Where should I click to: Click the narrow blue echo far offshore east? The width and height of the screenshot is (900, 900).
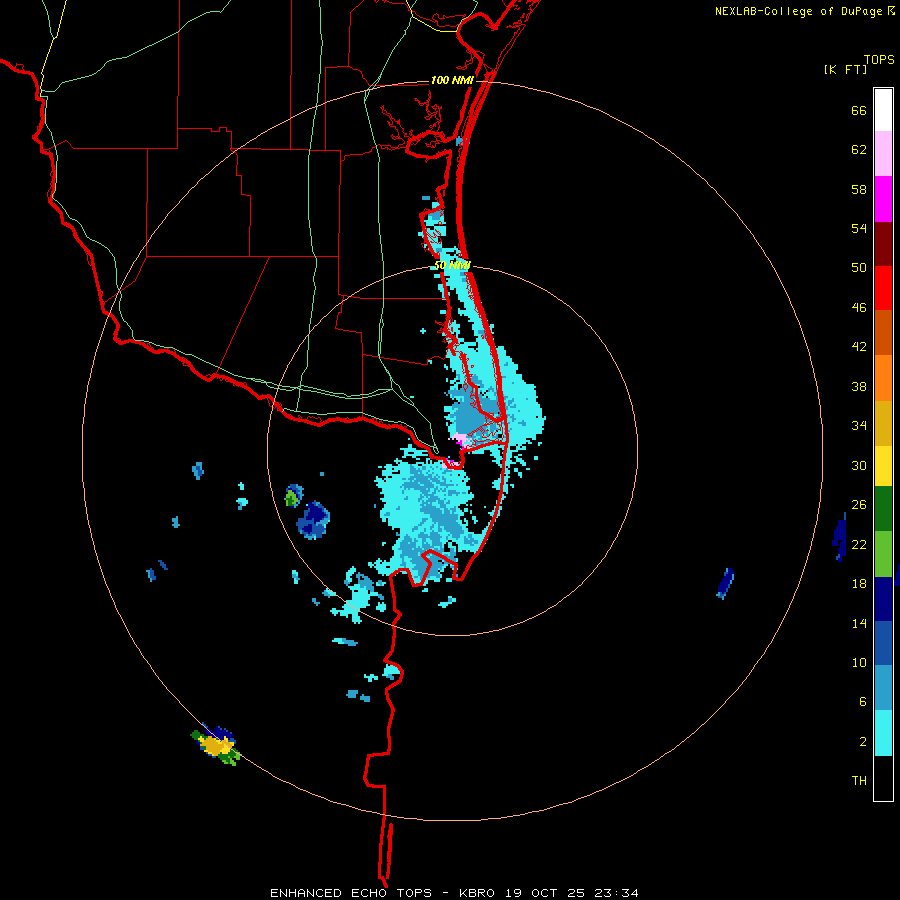click(x=726, y=583)
